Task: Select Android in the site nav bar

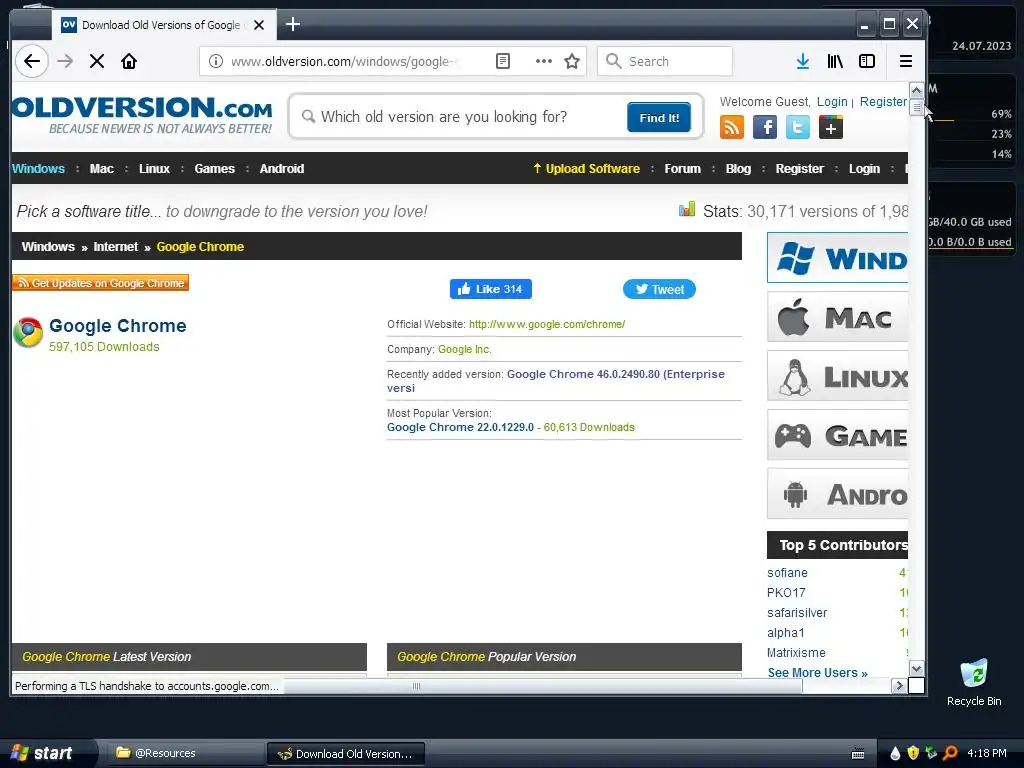Action: [x=281, y=168]
